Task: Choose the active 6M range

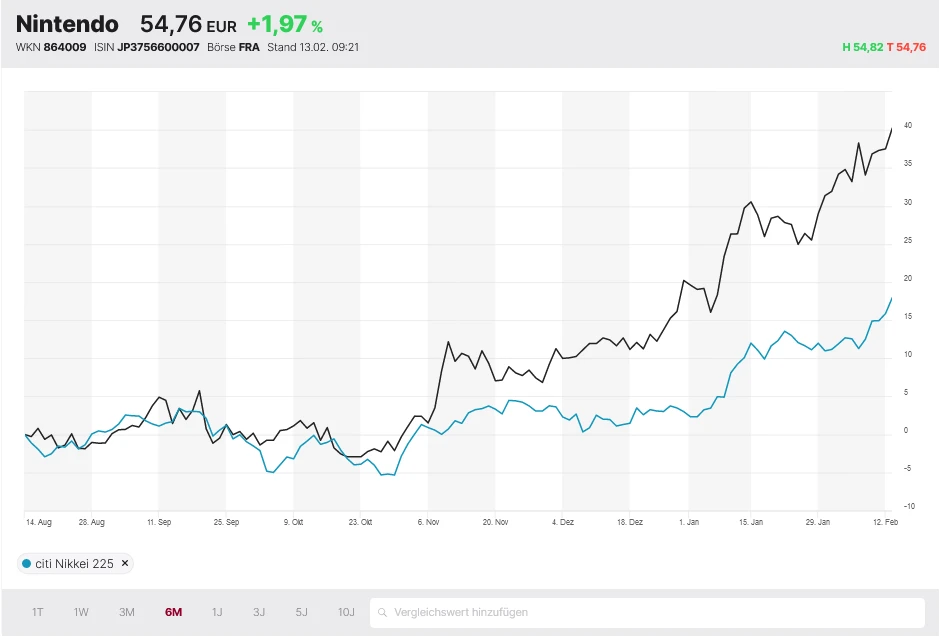Action: 173,612
